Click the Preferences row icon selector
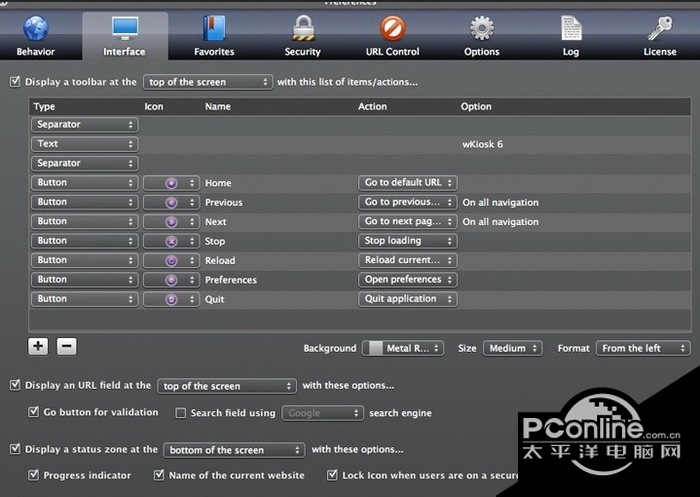The height and width of the screenshot is (497, 700). [x=171, y=280]
